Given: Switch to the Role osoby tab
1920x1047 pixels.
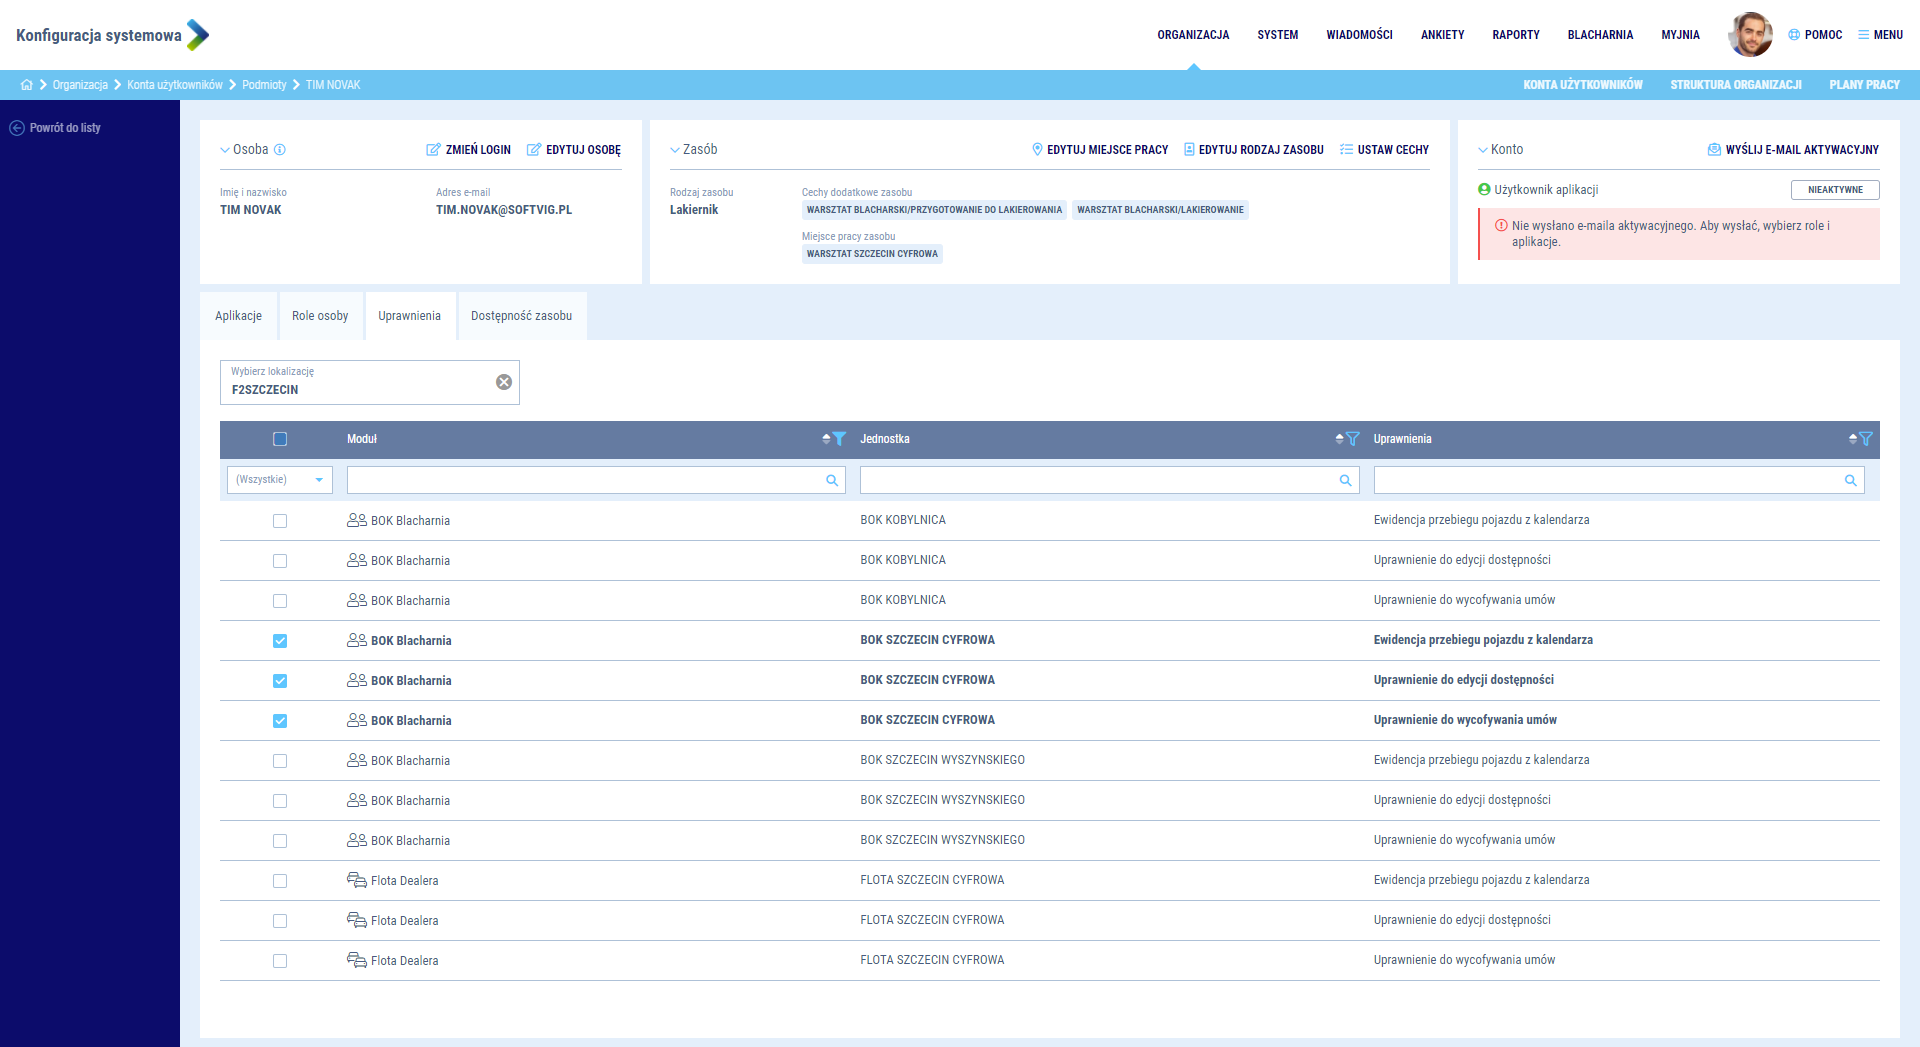Looking at the screenshot, I should [320, 316].
